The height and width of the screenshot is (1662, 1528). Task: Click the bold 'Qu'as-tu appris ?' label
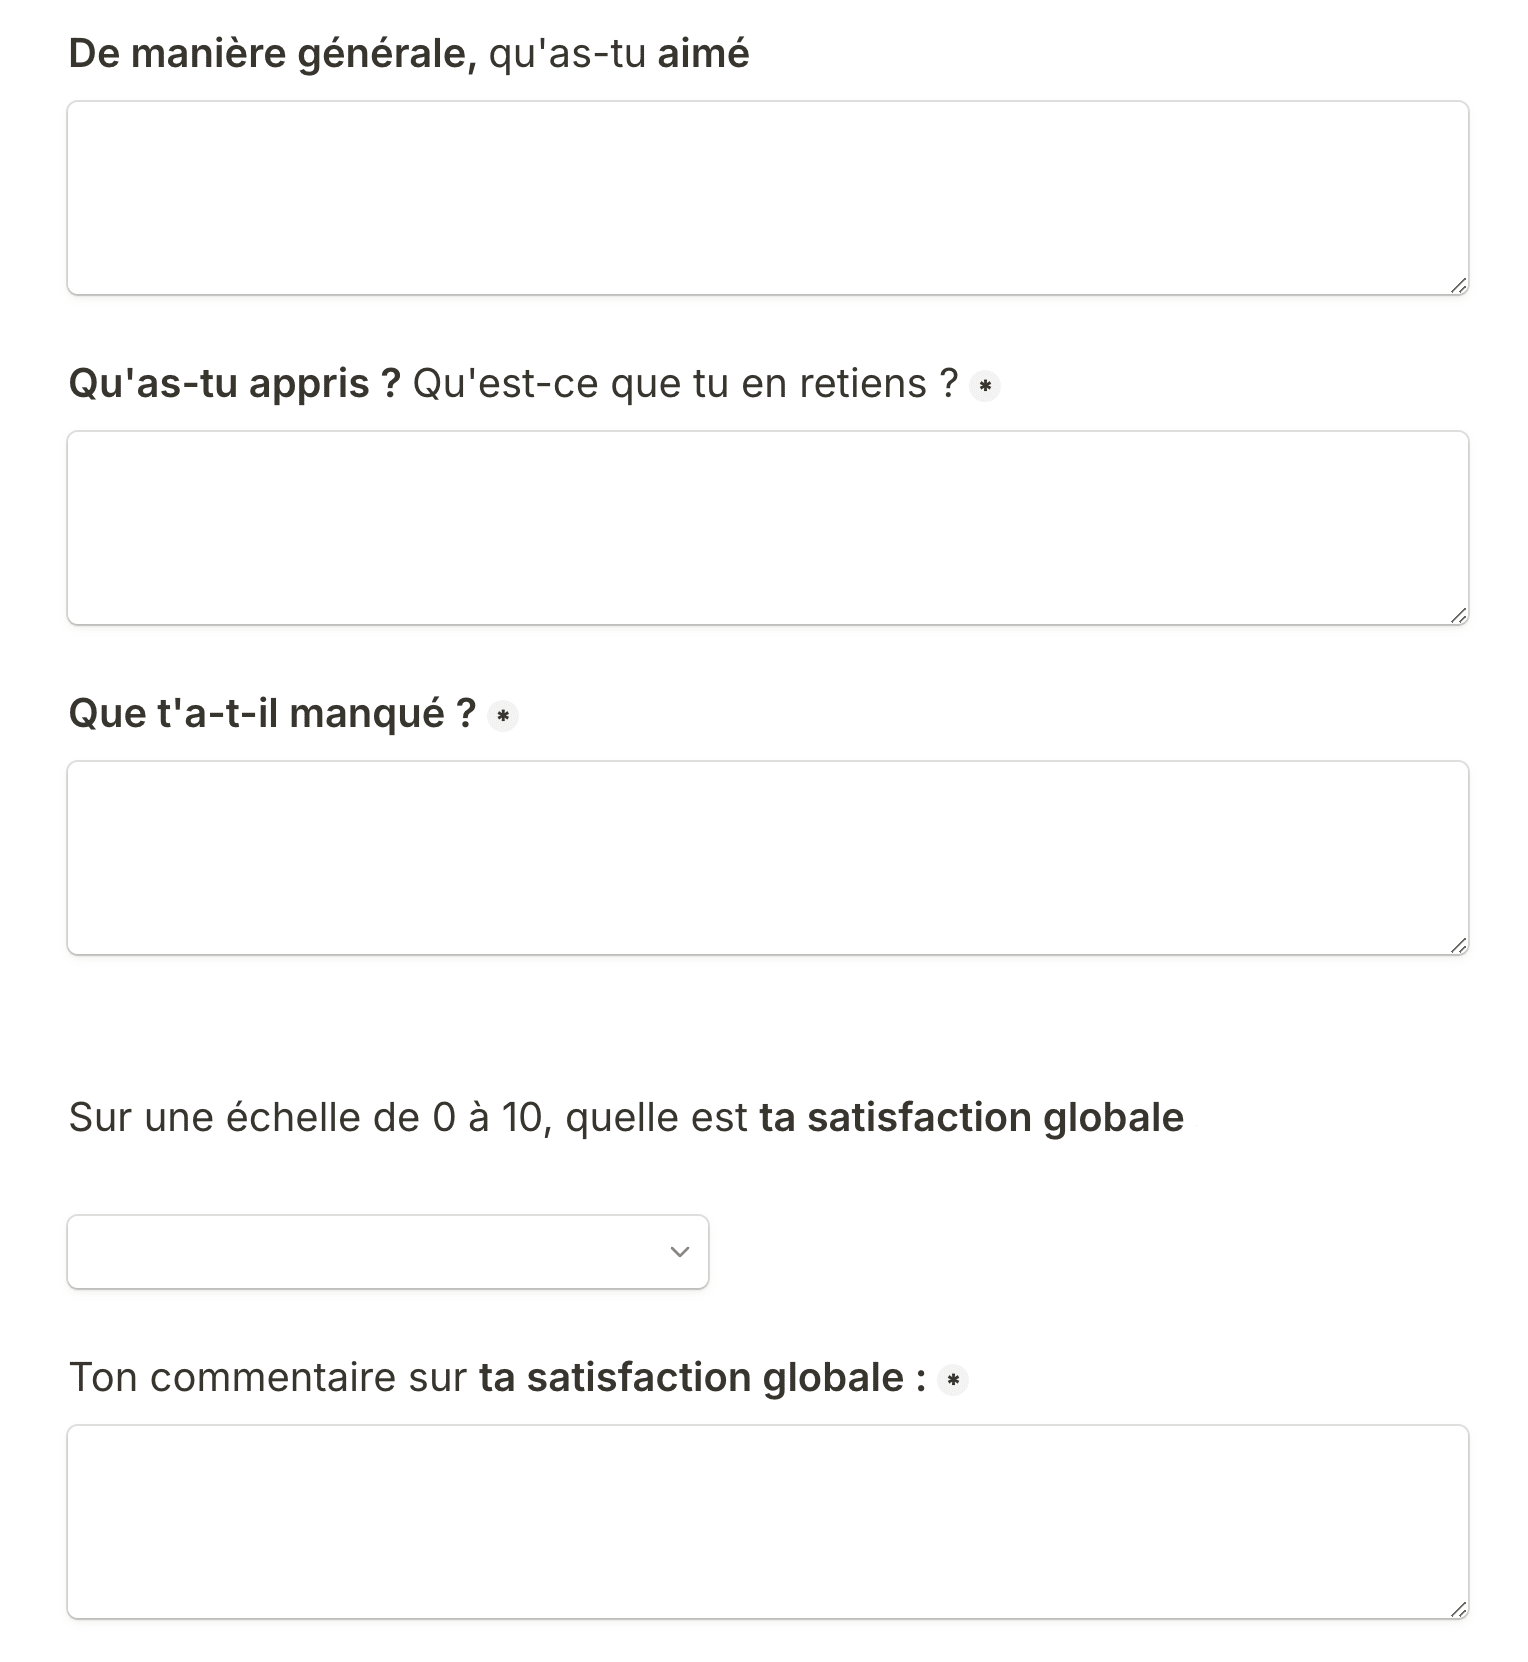(235, 384)
